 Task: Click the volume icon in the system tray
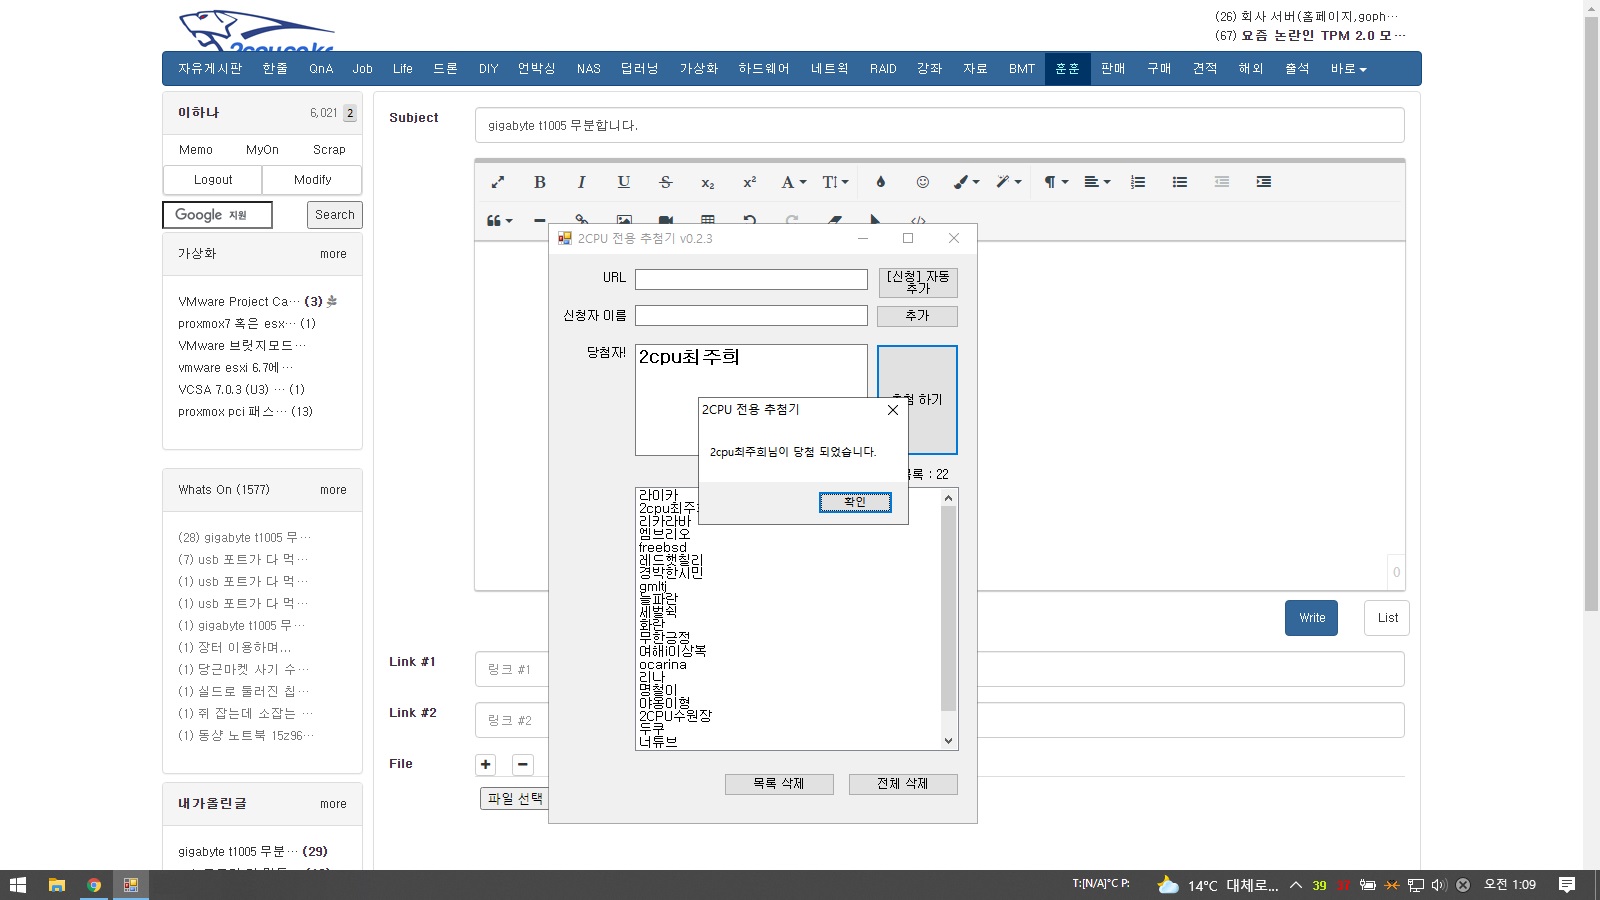(x=1439, y=885)
